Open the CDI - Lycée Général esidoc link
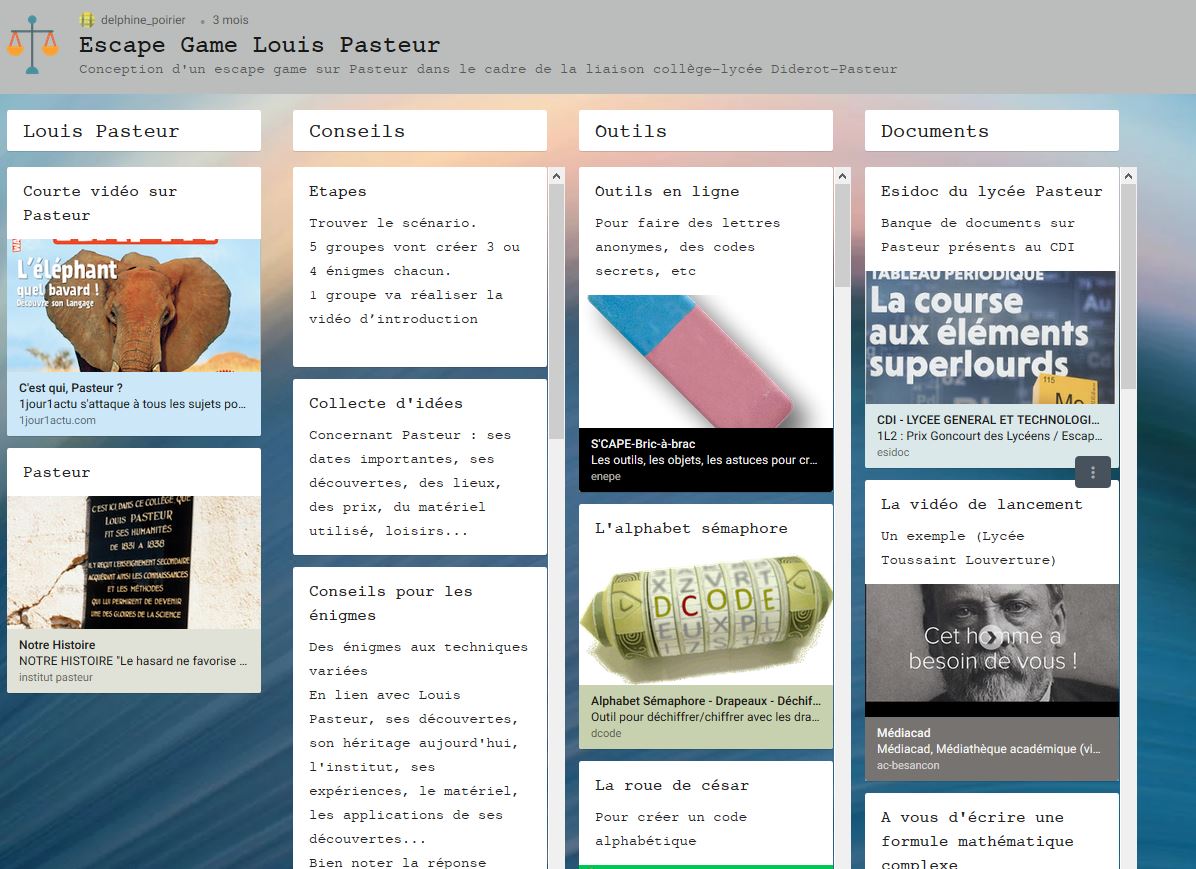 992,436
